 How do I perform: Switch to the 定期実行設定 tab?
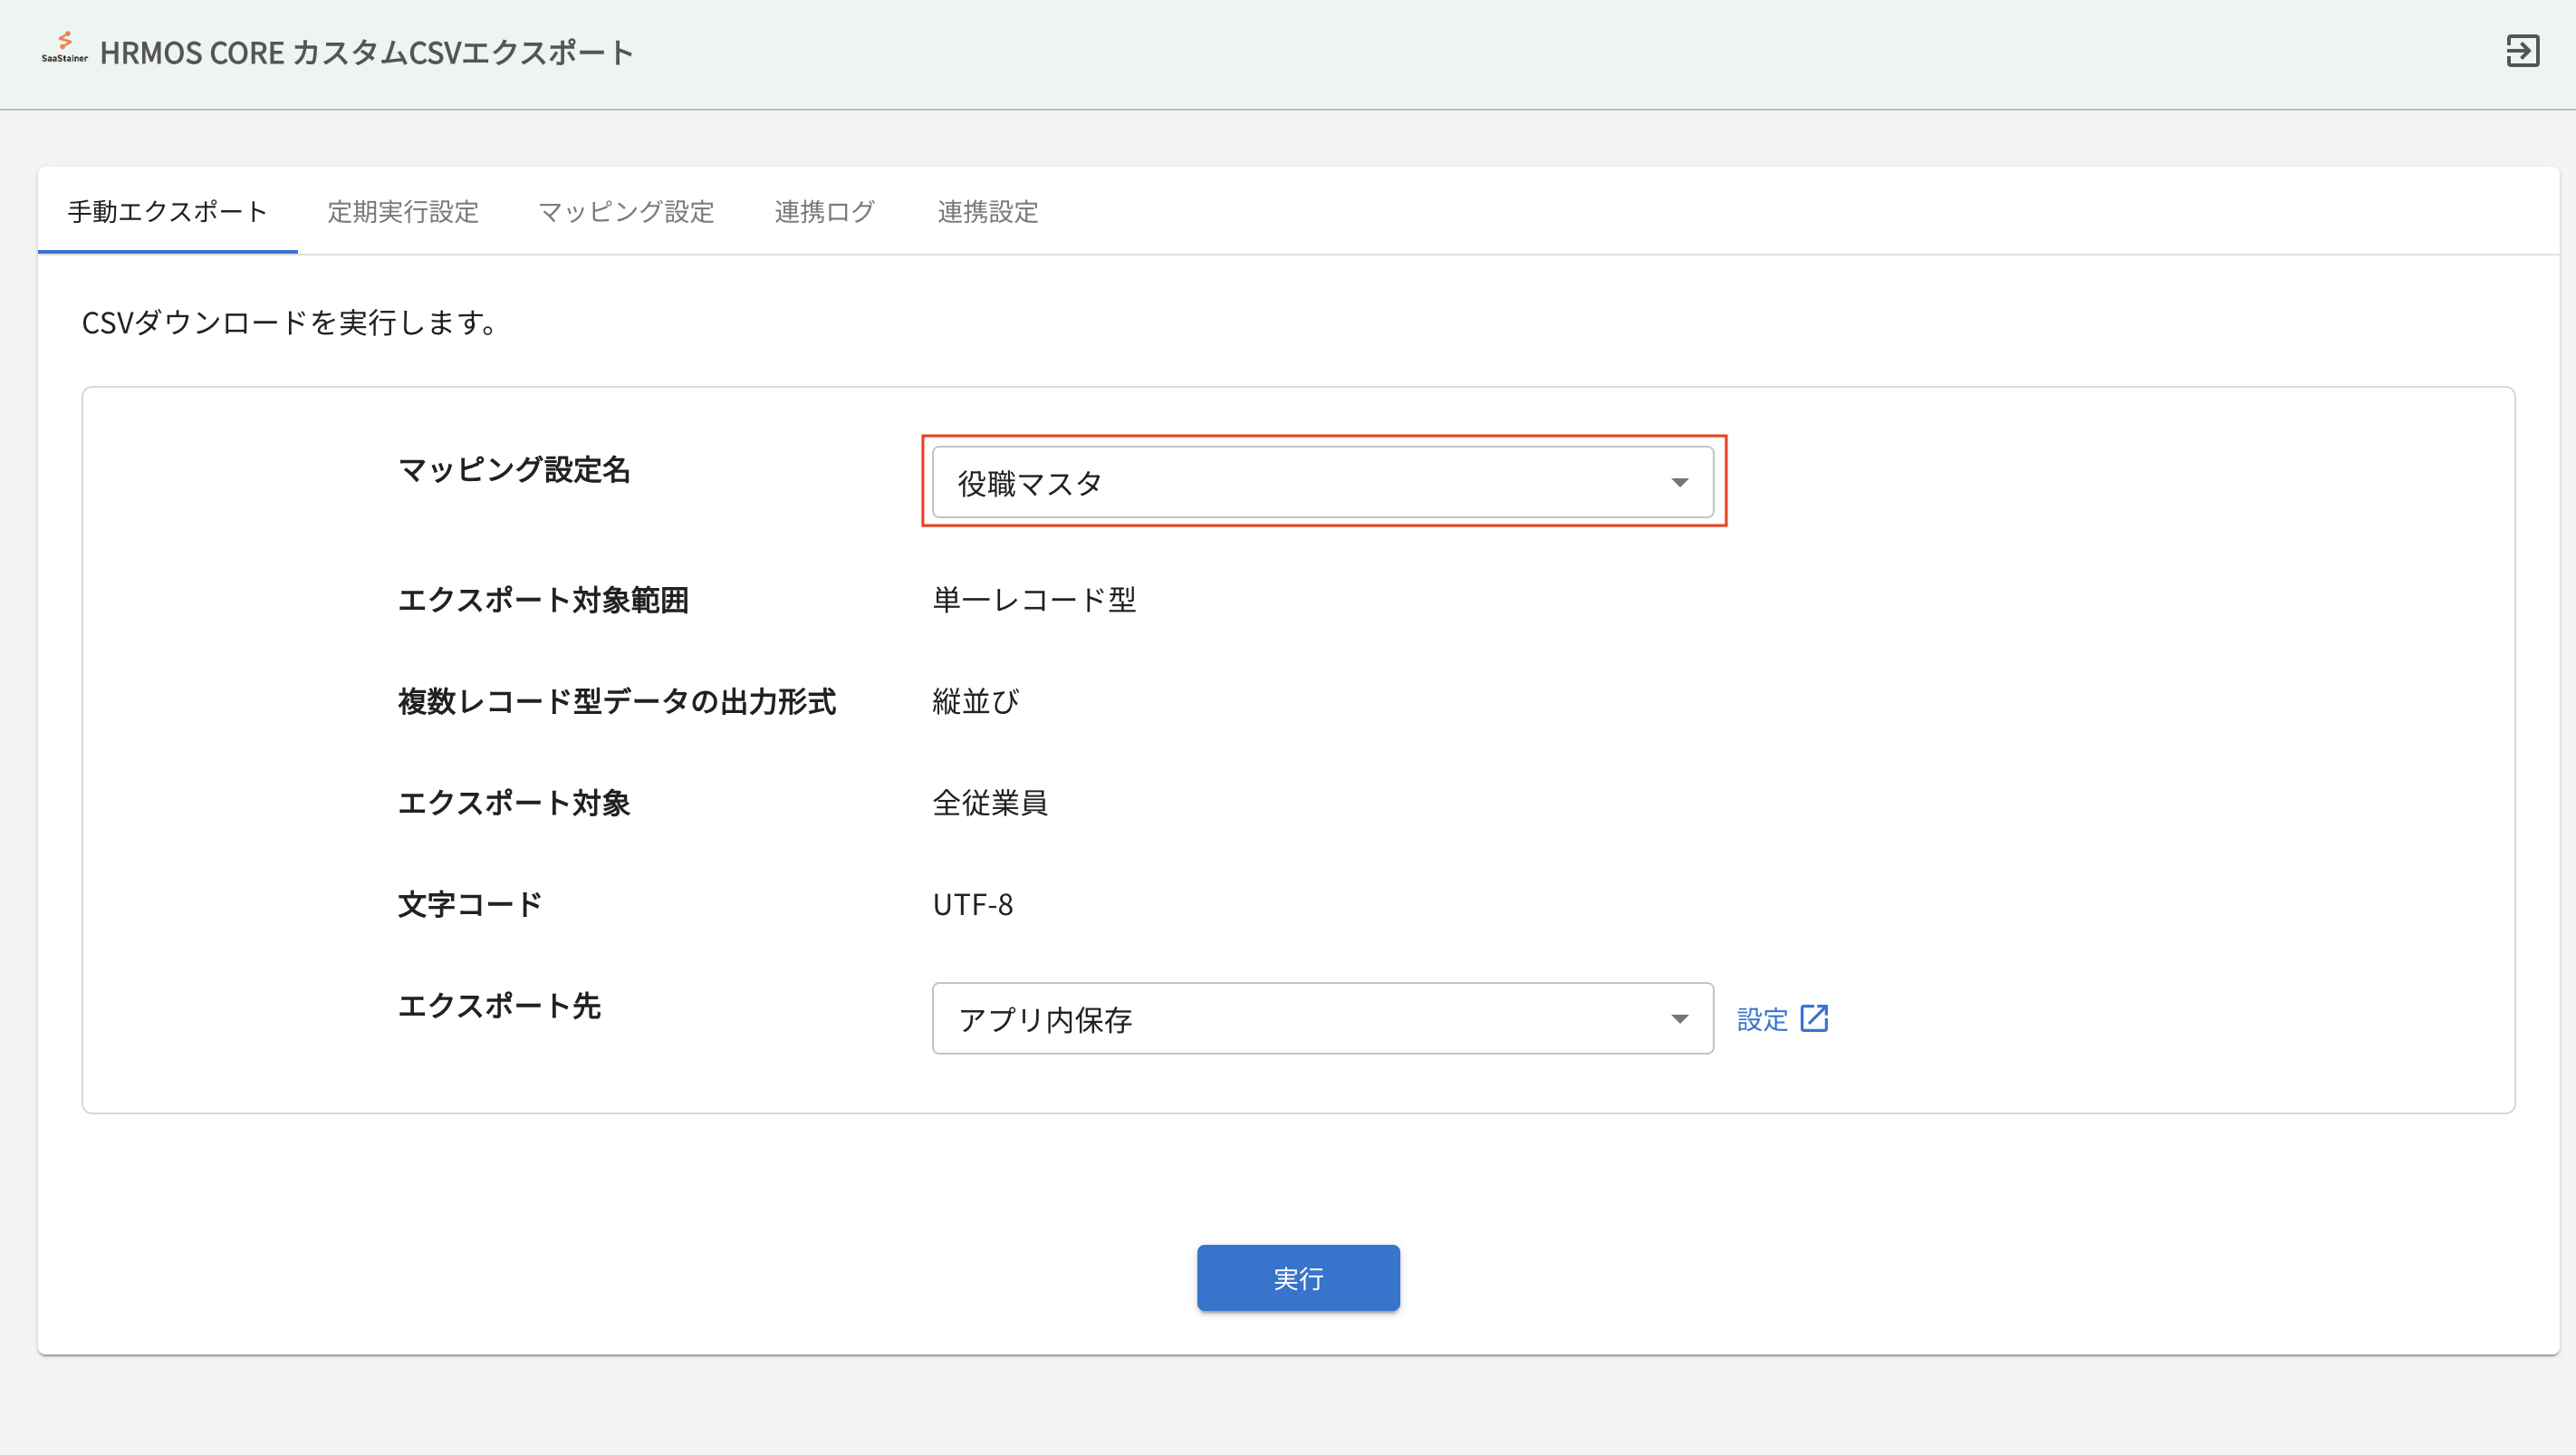click(403, 212)
